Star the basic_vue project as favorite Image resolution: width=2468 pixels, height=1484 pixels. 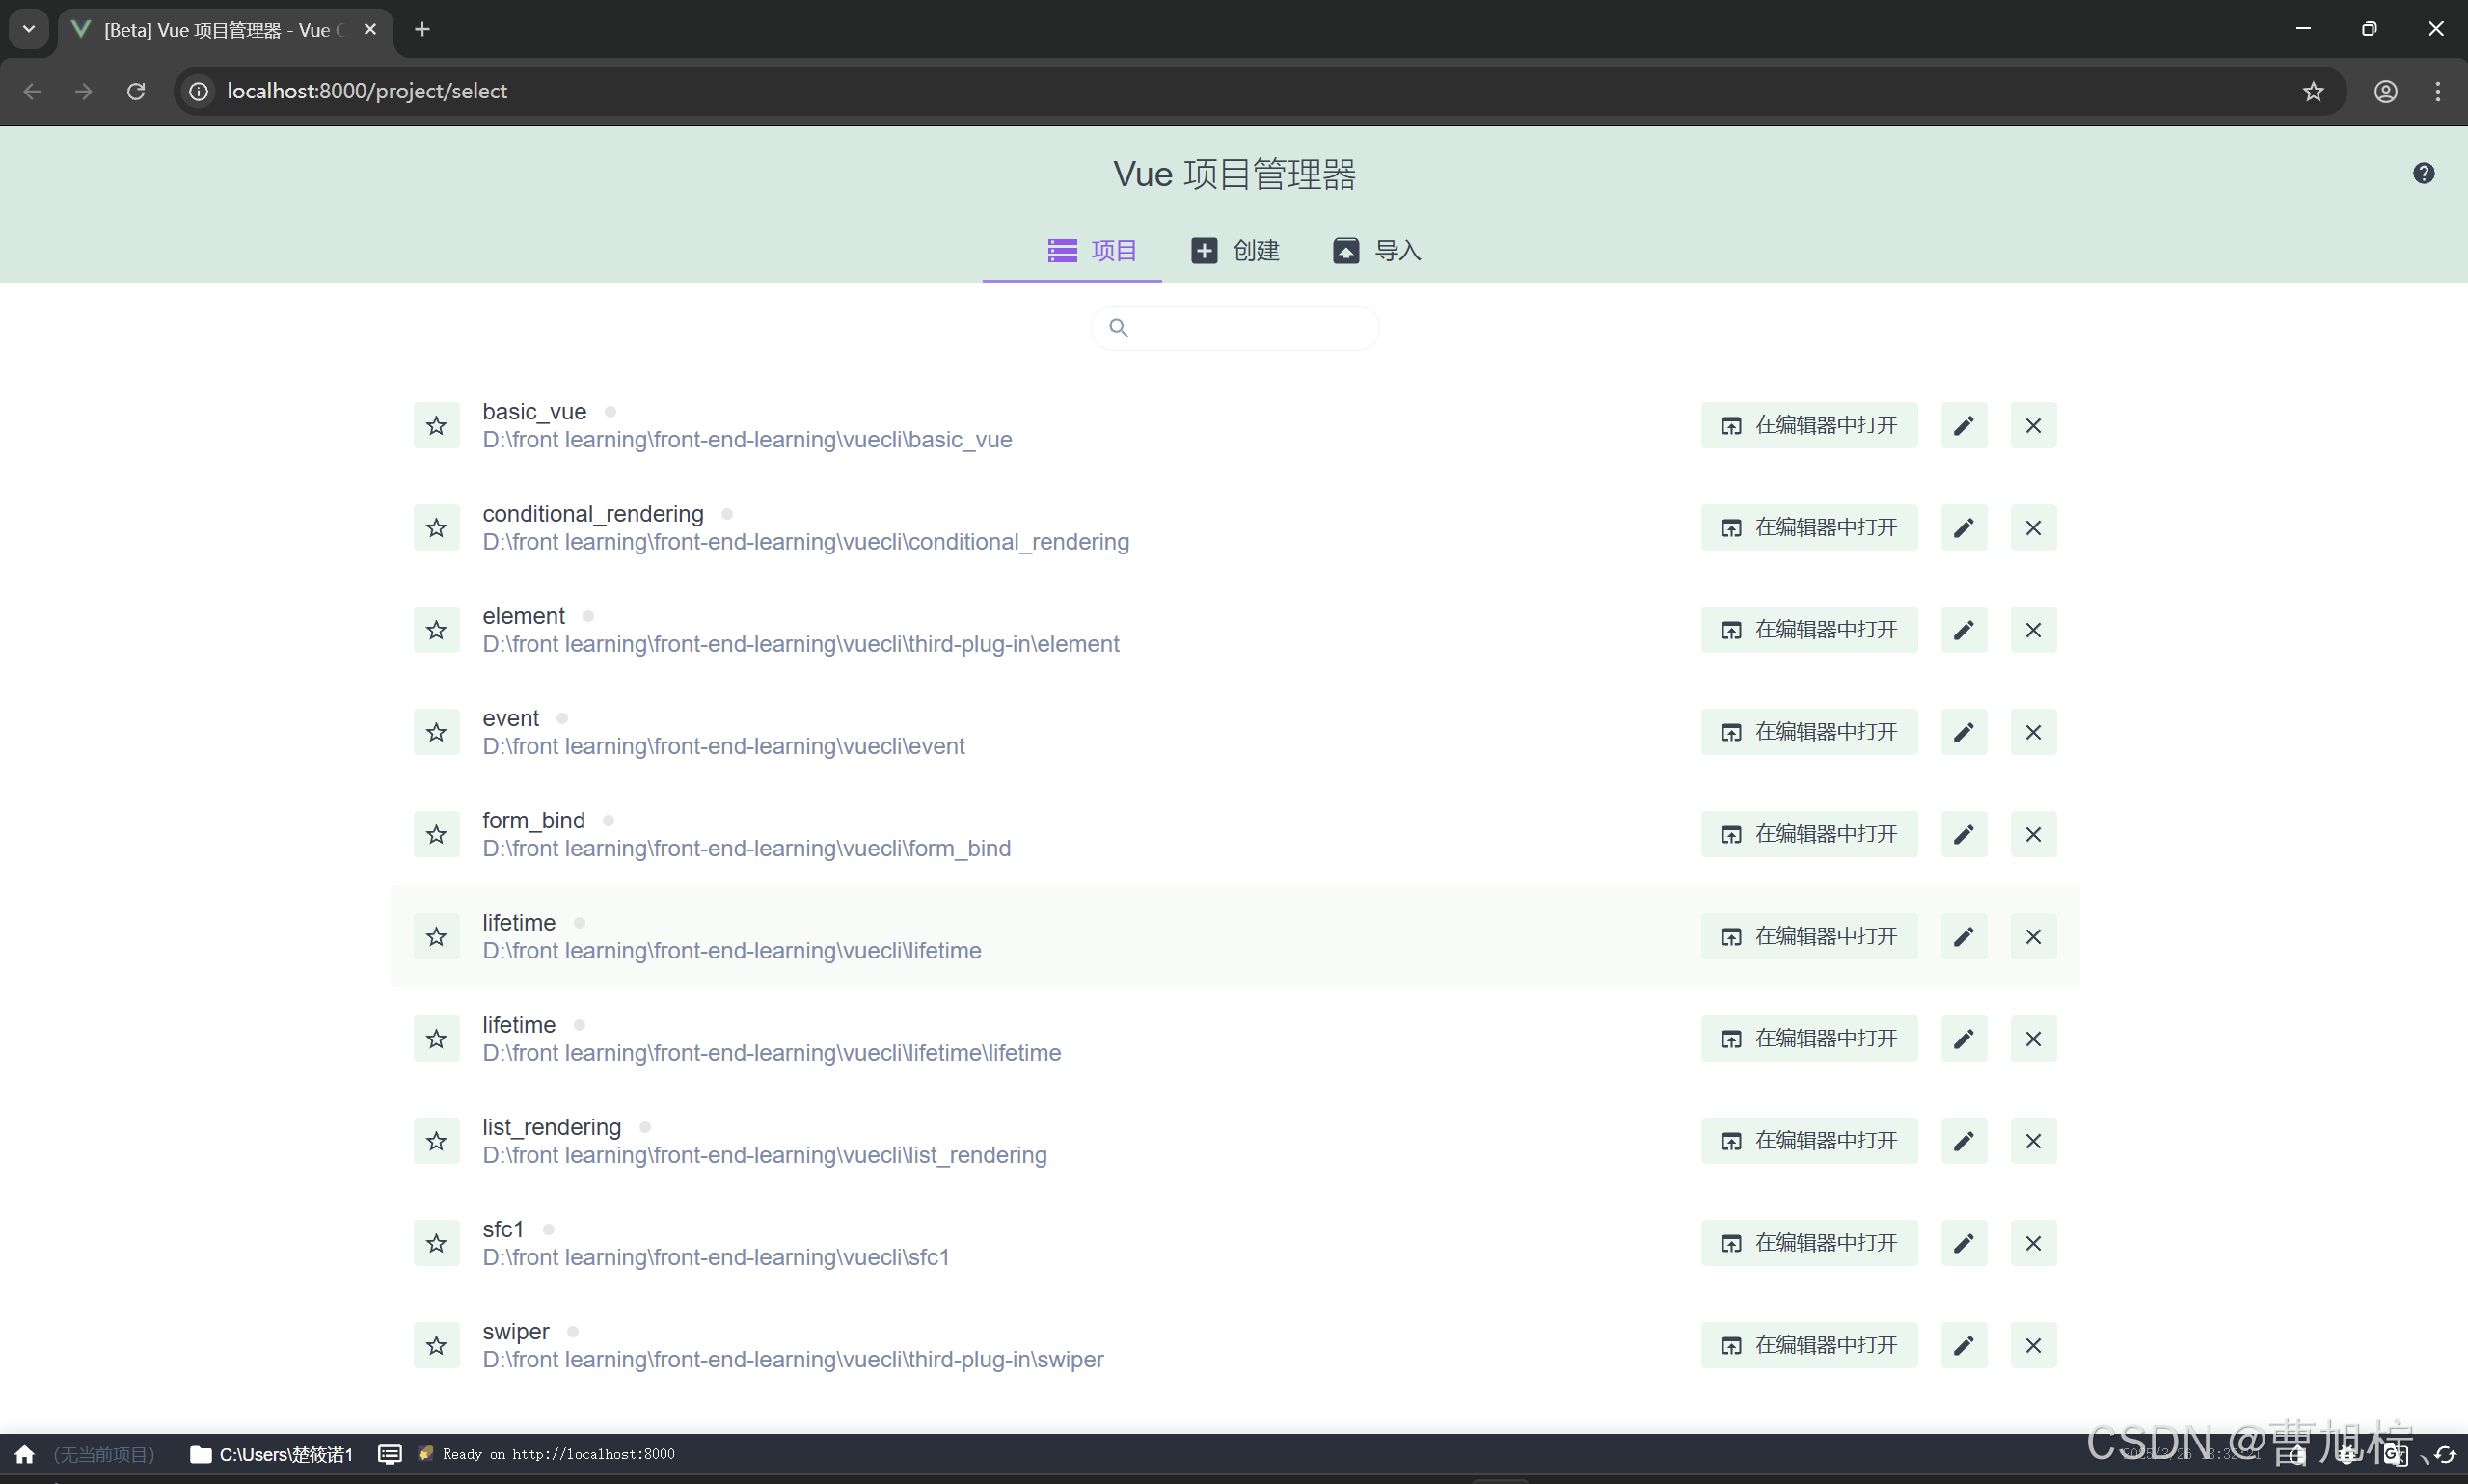coord(436,425)
